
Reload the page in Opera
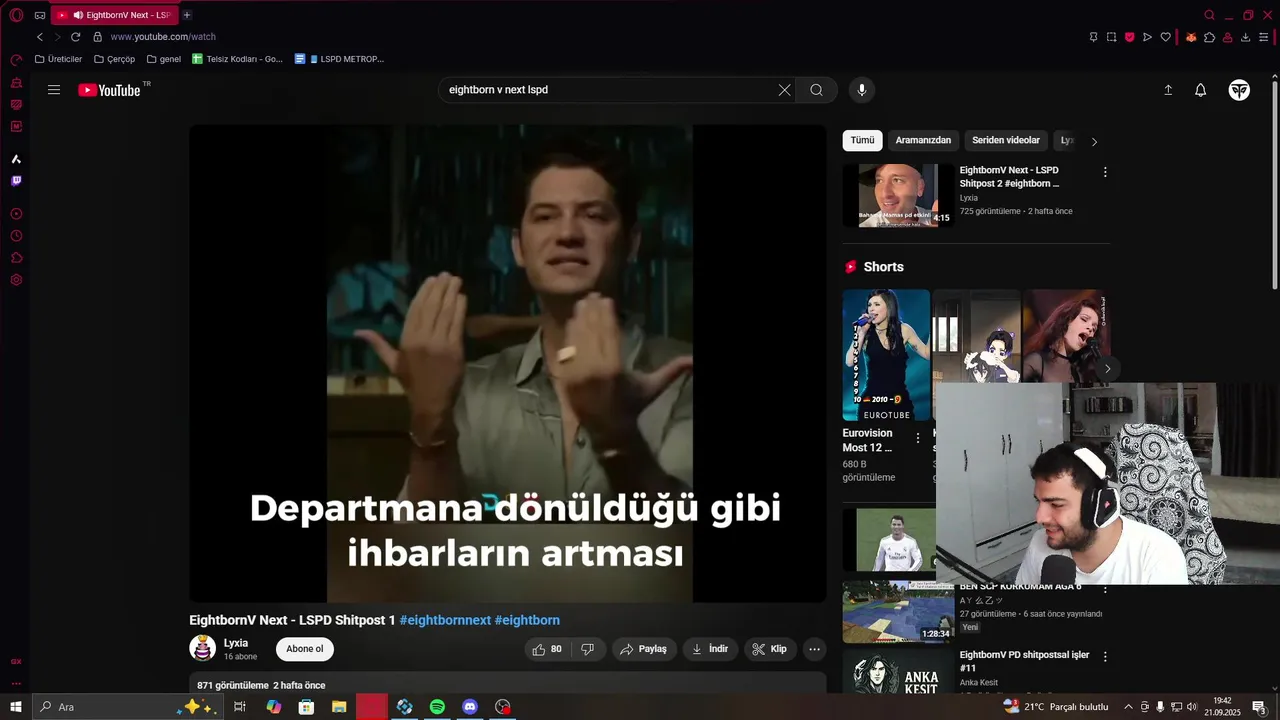click(x=75, y=37)
